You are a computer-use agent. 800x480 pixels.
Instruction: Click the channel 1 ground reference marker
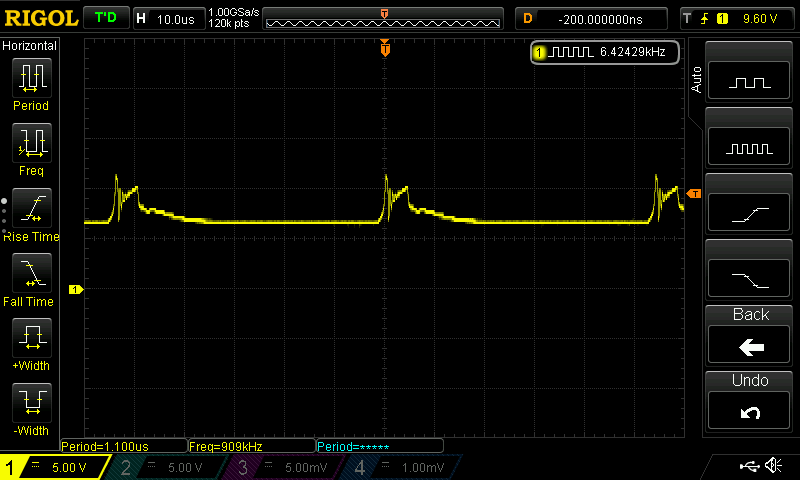click(x=76, y=289)
